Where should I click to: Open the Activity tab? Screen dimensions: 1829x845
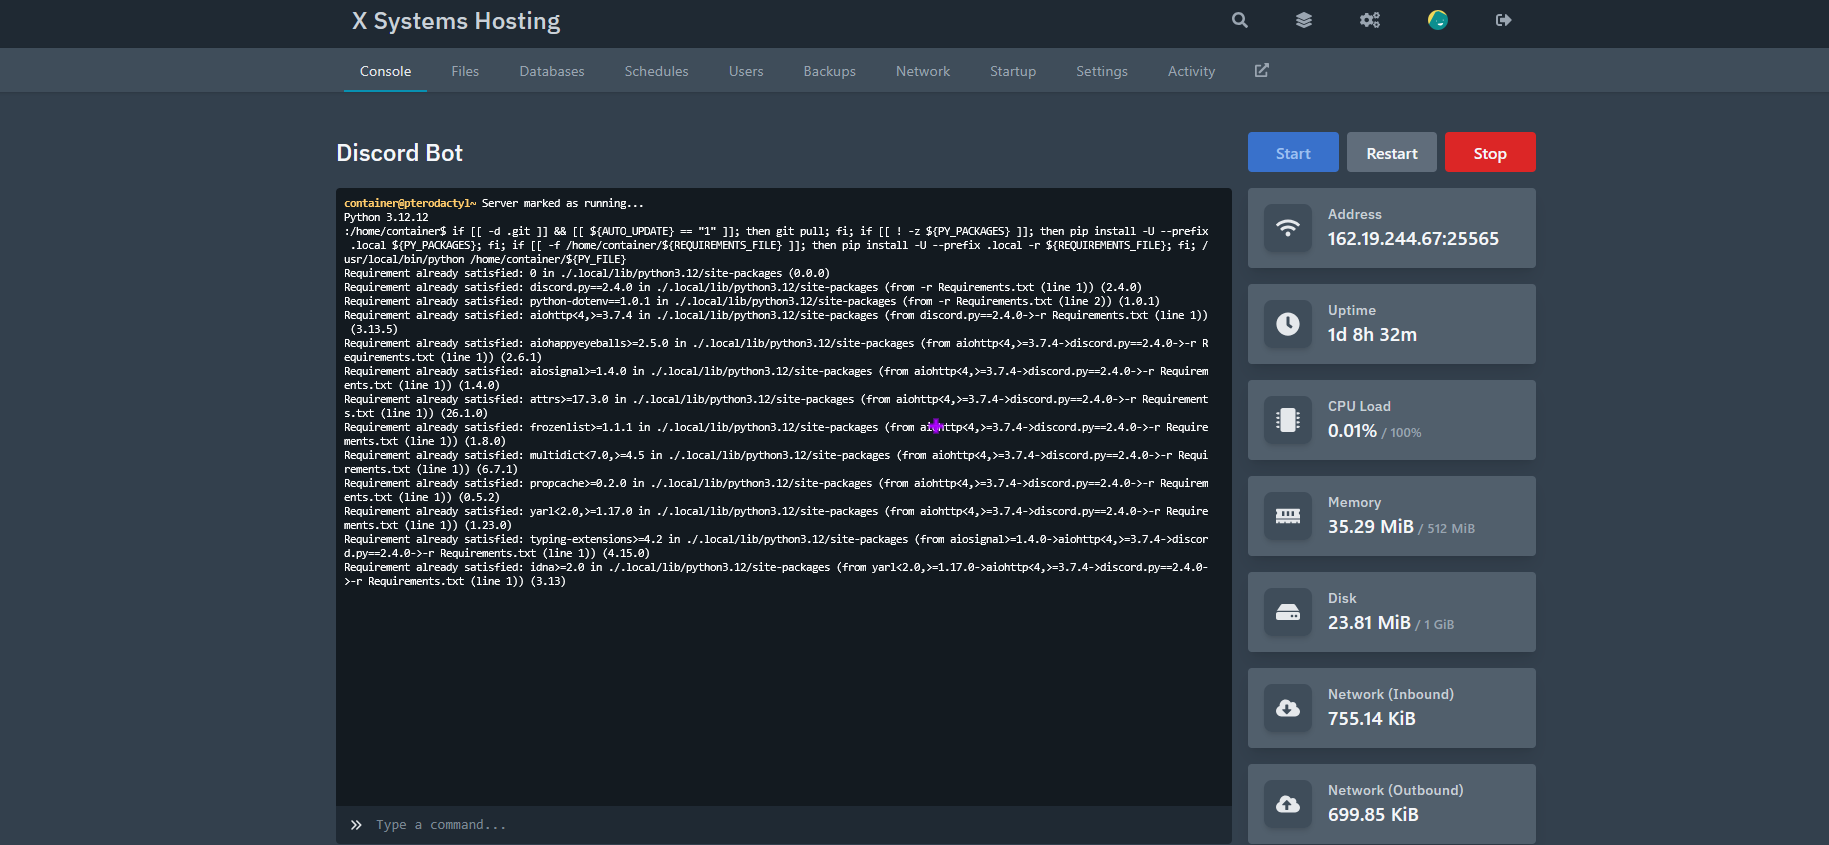1192,71
